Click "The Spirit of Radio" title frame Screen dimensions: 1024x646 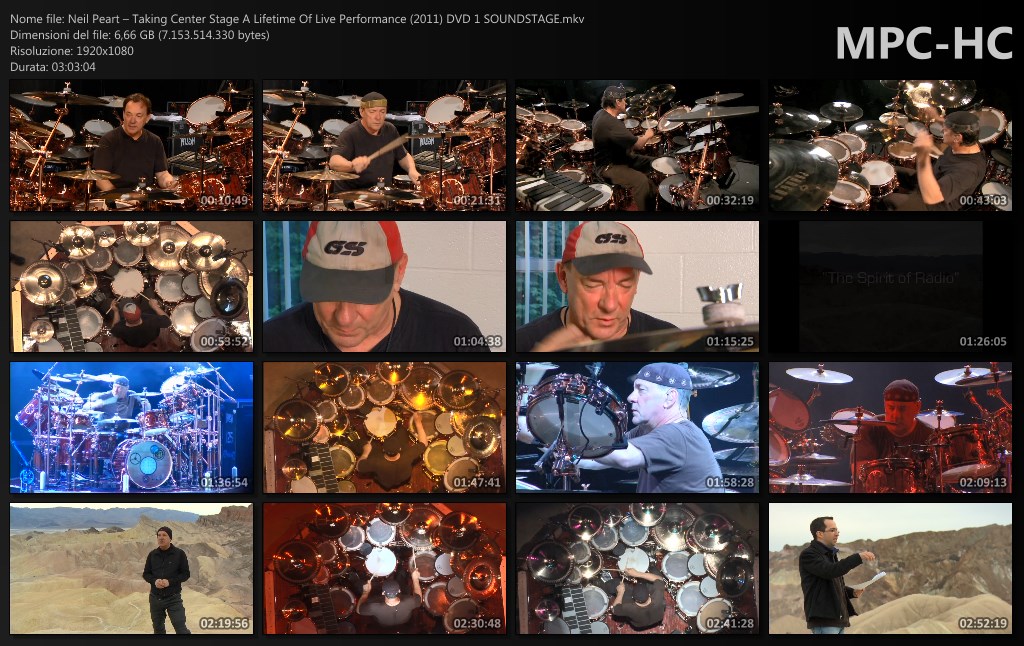pyautogui.click(x=890, y=287)
